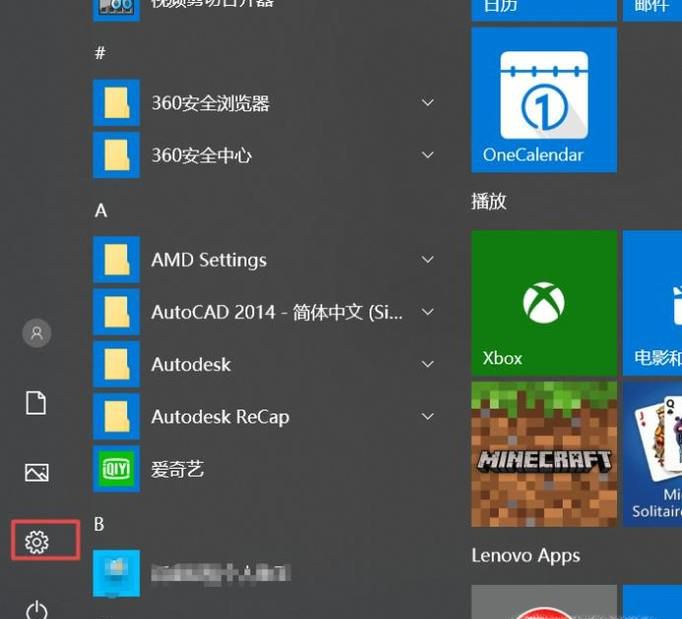Select the Autodesk ReCap label text
Image resolution: width=682 pixels, height=619 pixels.
click(220, 417)
